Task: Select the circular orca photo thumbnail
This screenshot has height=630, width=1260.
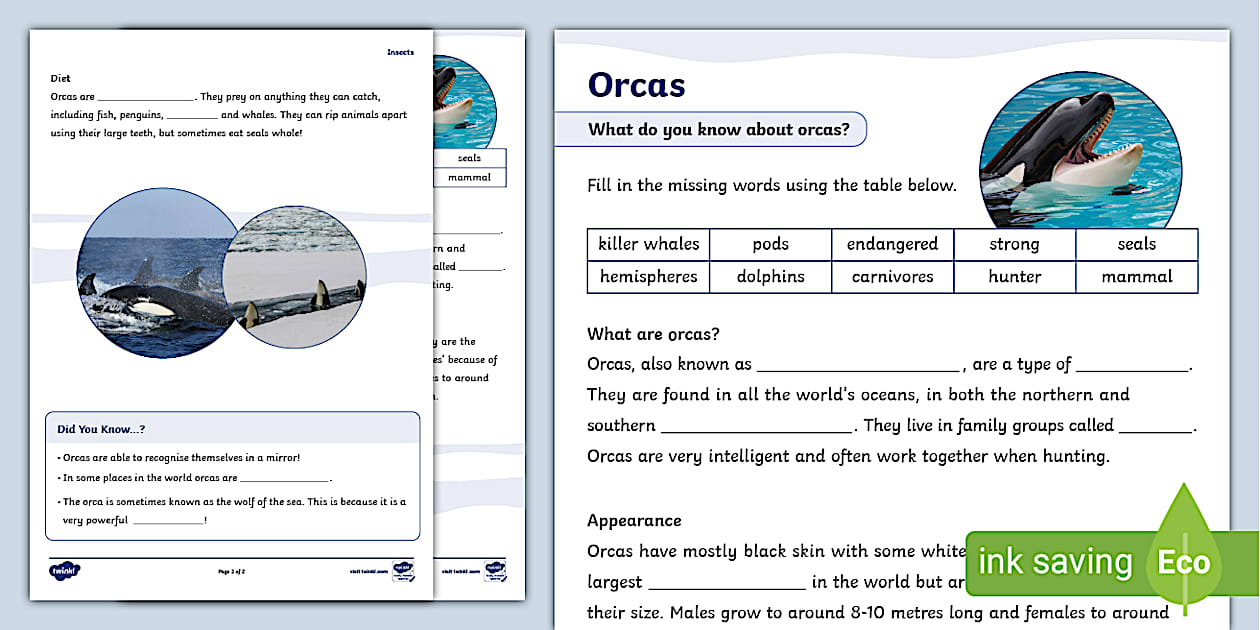Action: coord(1078,148)
